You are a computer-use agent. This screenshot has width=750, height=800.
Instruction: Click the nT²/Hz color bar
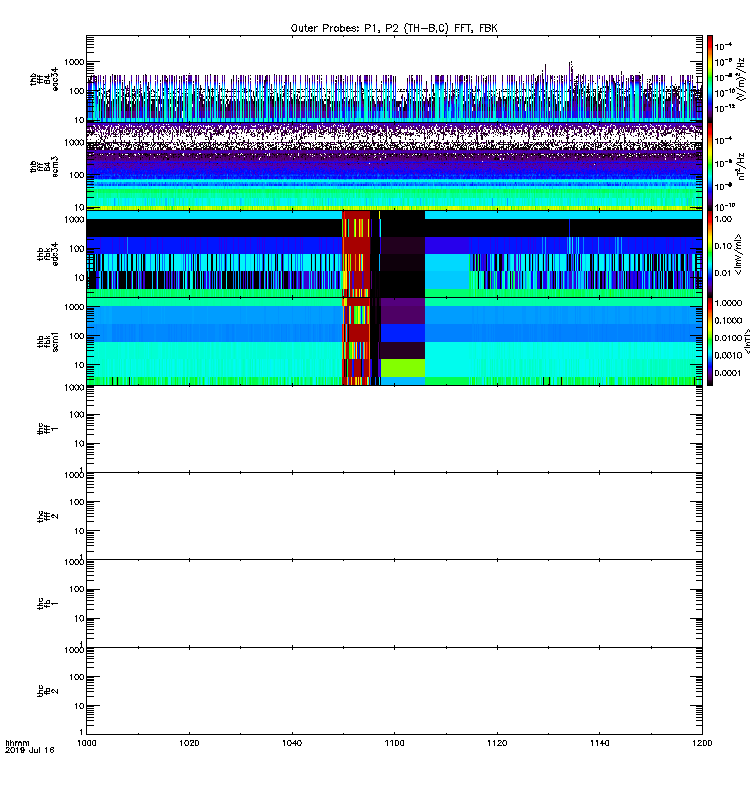point(710,166)
